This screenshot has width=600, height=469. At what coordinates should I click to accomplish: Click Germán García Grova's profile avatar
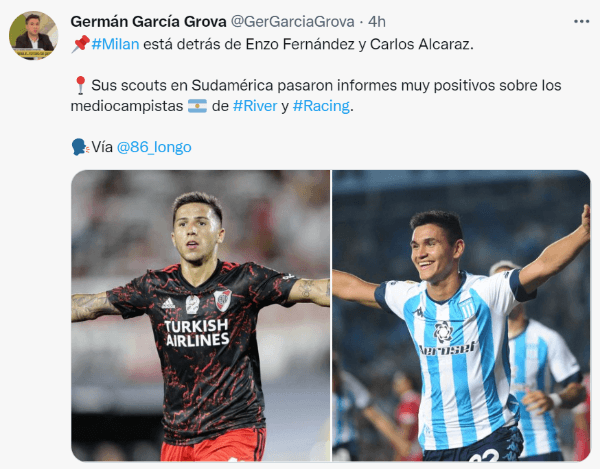click(33, 35)
